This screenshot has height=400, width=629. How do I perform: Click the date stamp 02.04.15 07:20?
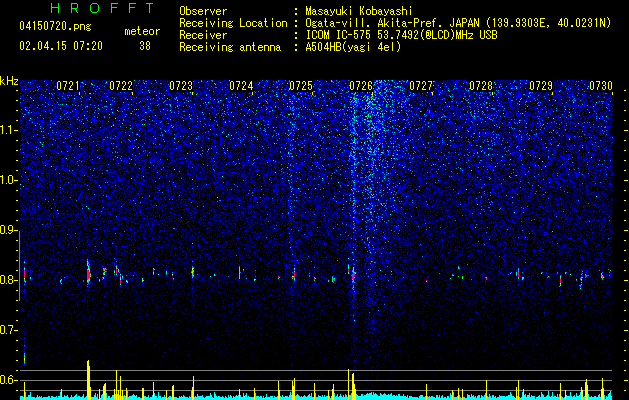tap(61, 46)
